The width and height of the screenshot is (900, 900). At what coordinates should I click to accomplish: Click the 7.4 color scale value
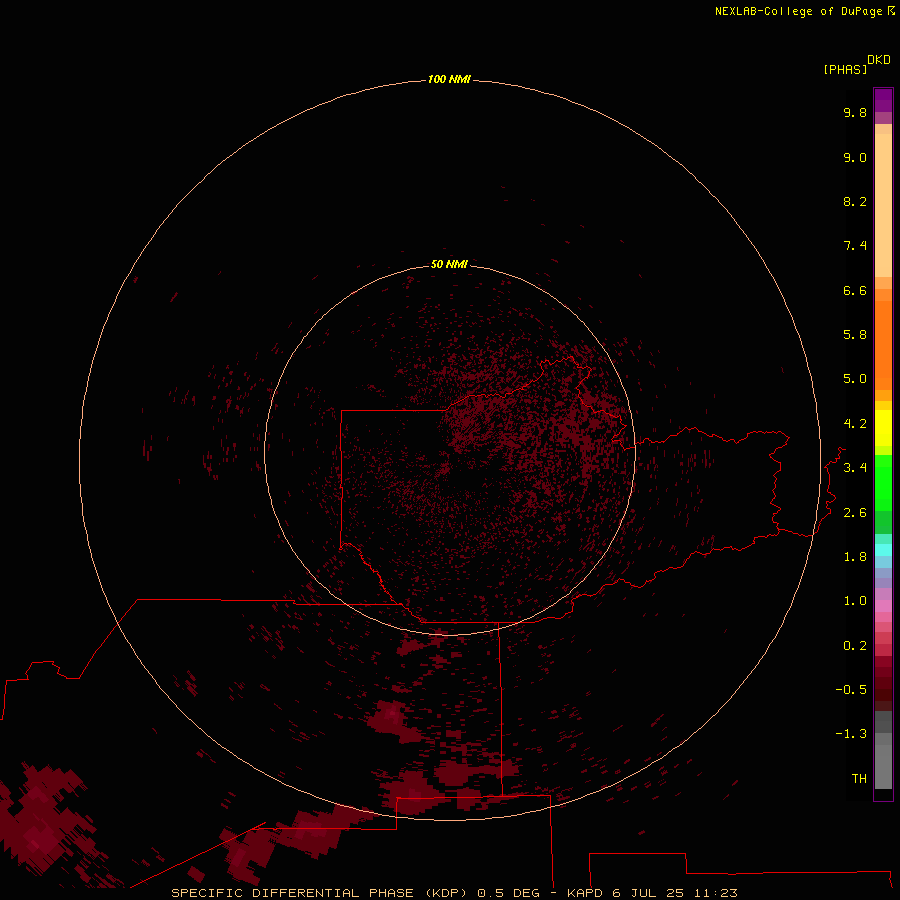[855, 246]
